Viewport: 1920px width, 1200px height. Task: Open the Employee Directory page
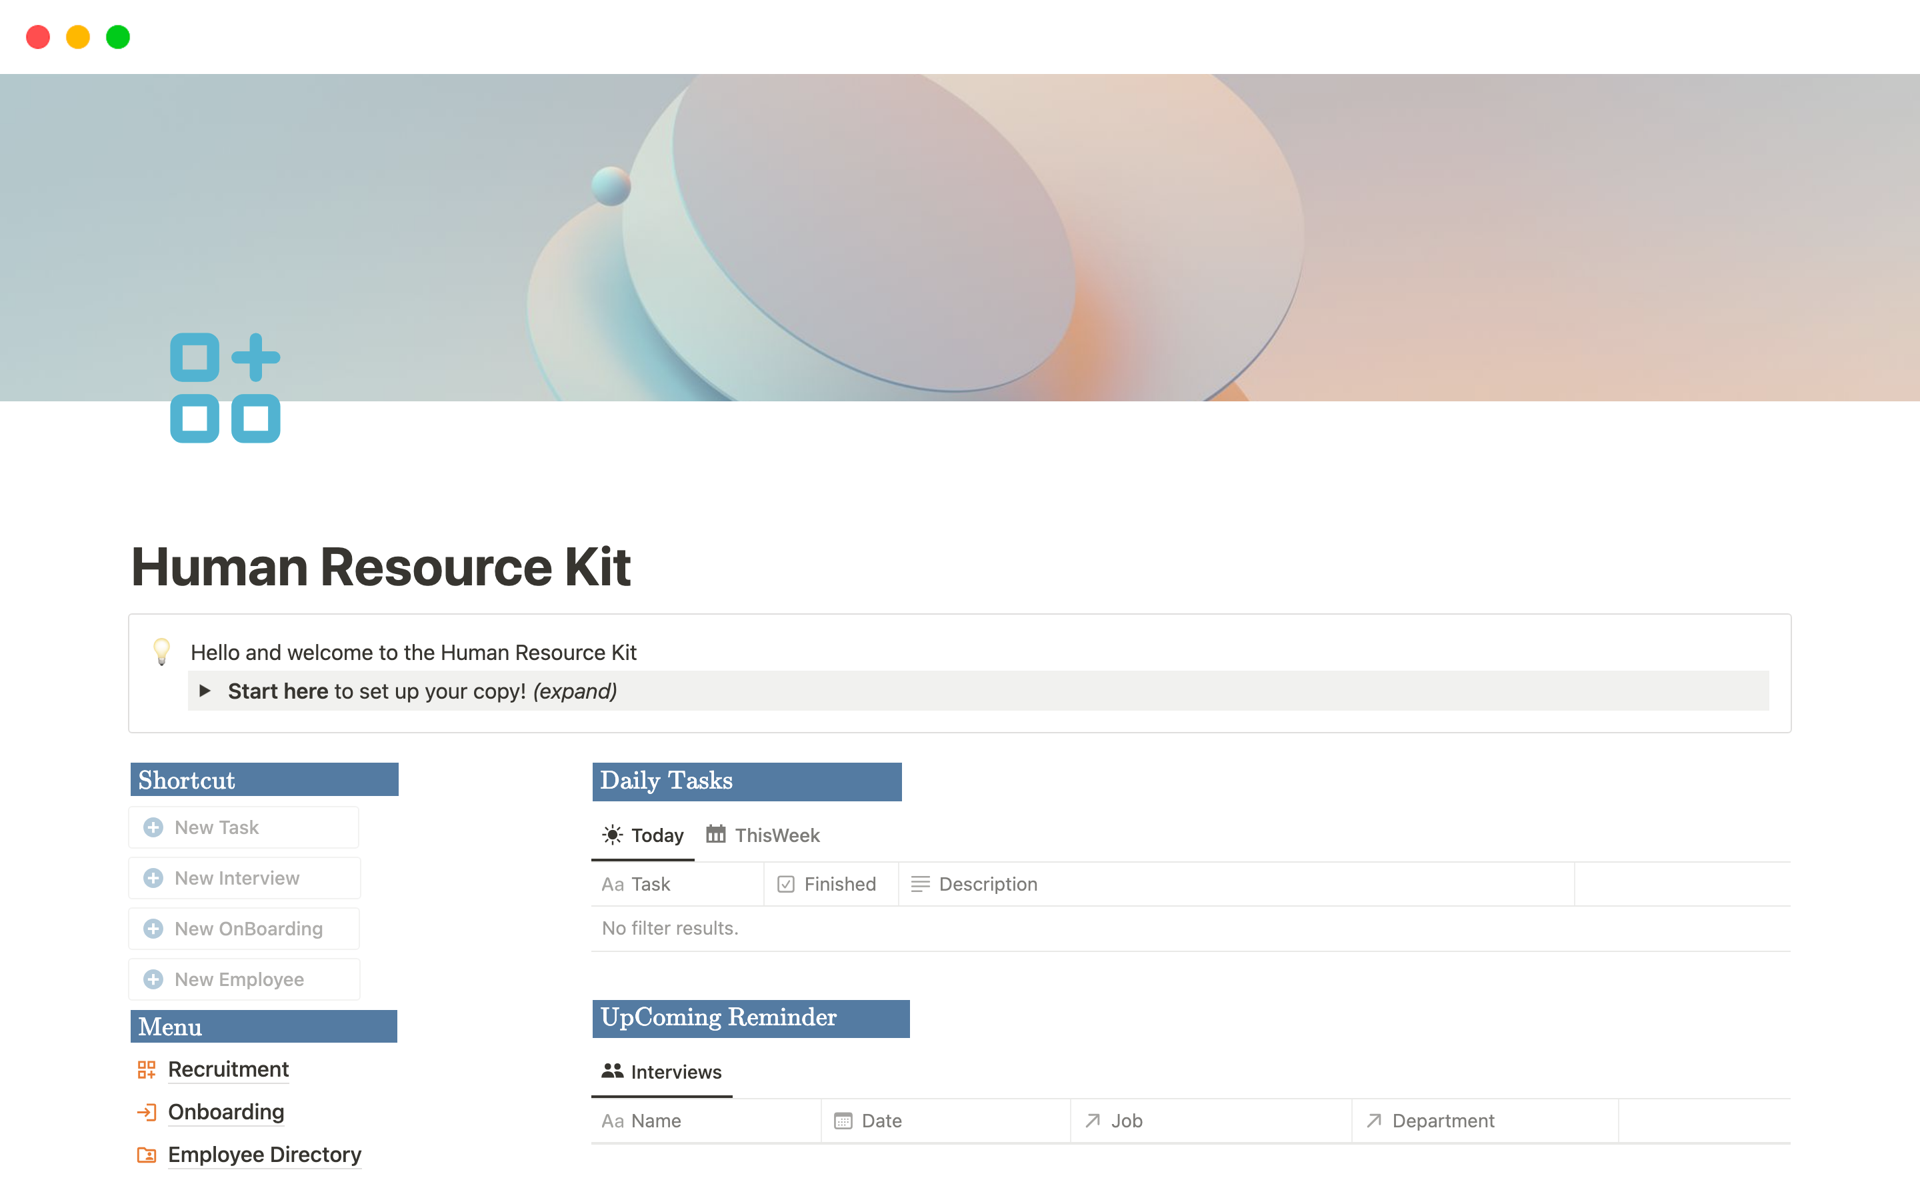point(264,1154)
